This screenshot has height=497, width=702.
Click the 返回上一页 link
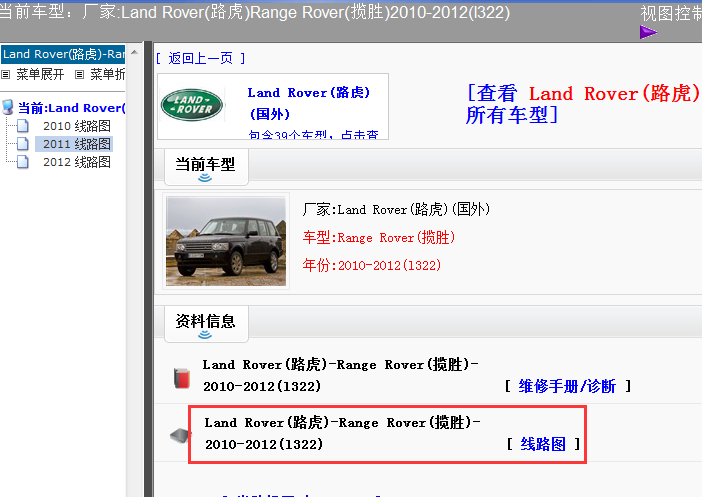click(x=201, y=58)
